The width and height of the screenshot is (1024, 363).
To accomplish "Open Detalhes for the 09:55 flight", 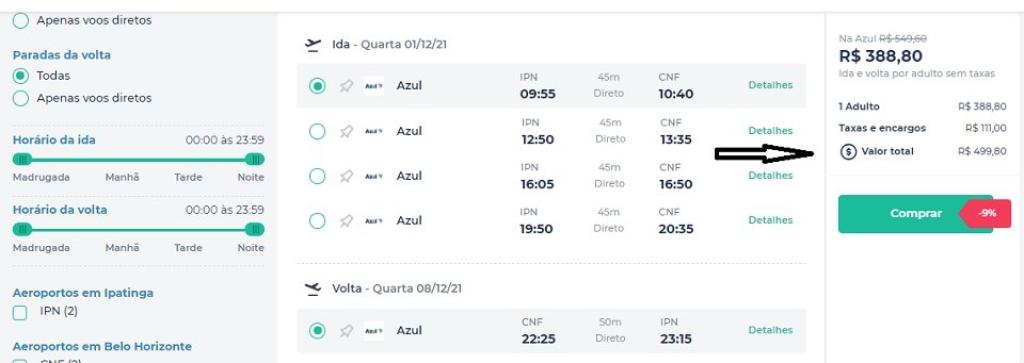I will tap(770, 86).
